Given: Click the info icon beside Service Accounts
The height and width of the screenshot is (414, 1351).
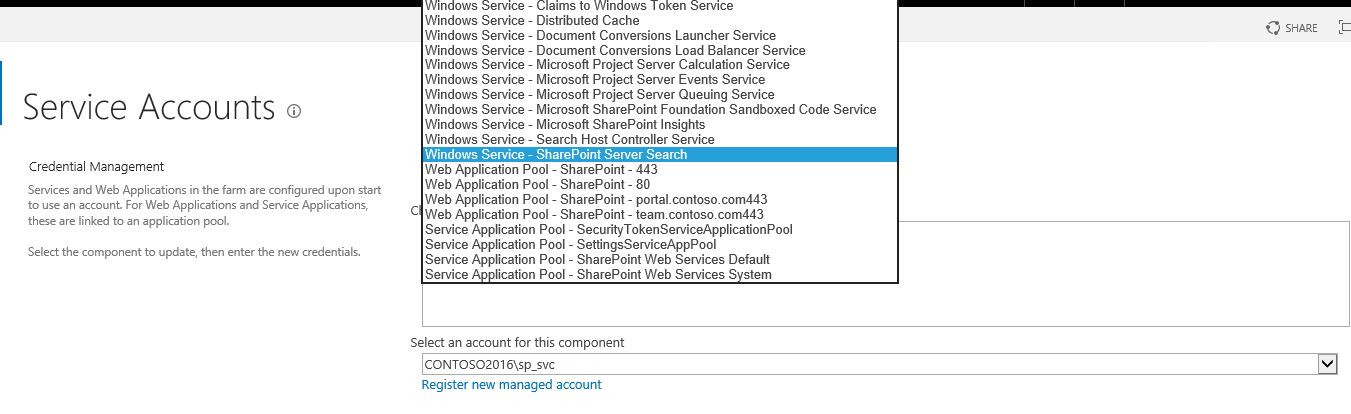Looking at the screenshot, I should coord(294,111).
